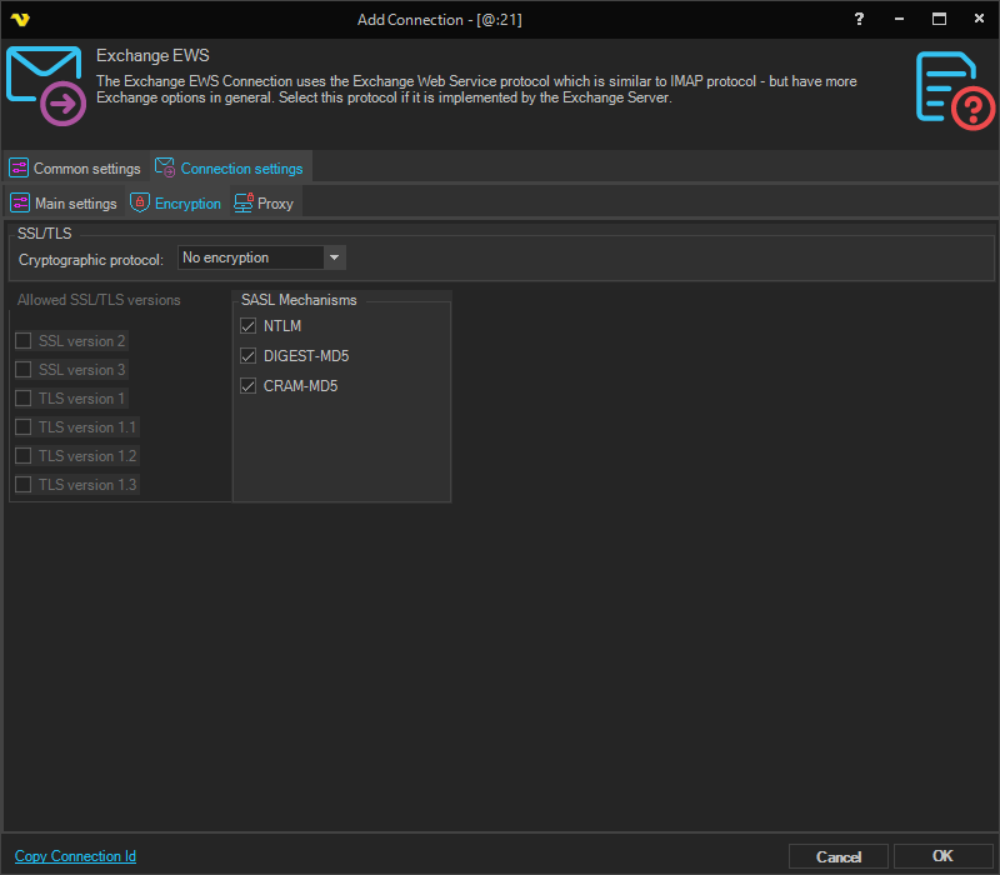Expand the Cryptographic protocol dropdown arrow
The height and width of the screenshot is (875, 1000).
pos(335,258)
